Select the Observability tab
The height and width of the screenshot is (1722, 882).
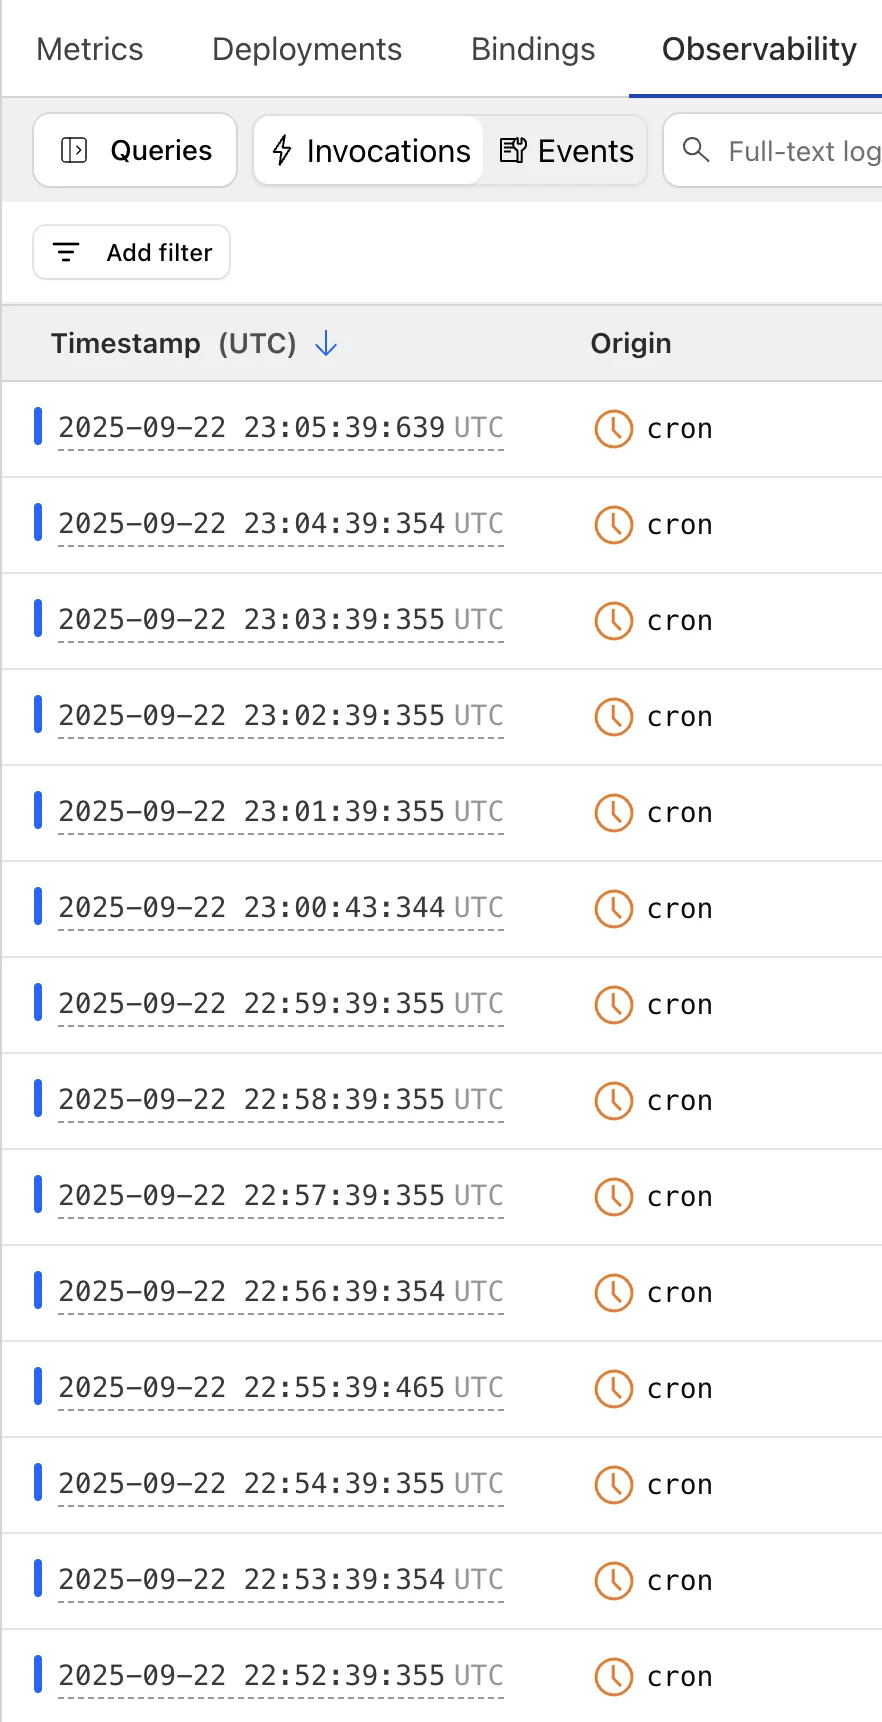pos(759,49)
